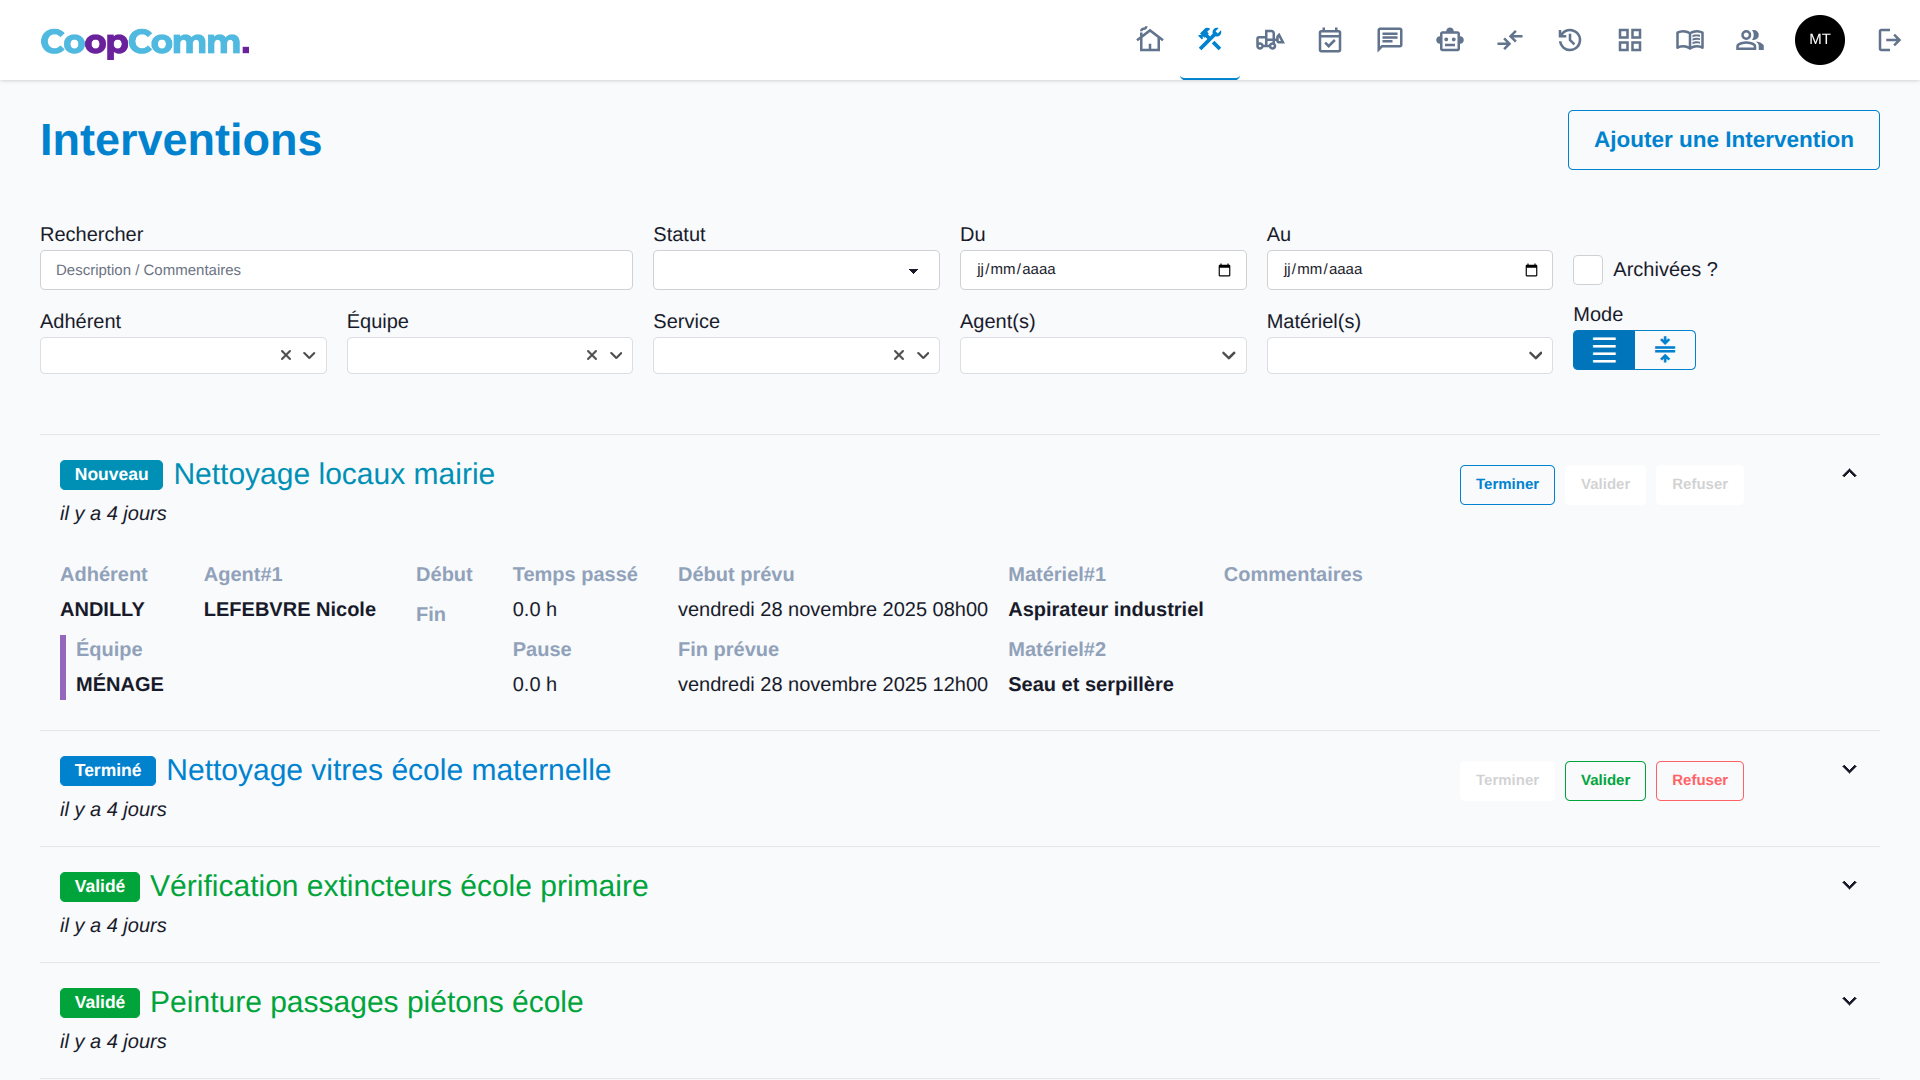Open the calendar check icon
Screen dimensions: 1920x1080
pyautogui.click(x=1330, y=40)
